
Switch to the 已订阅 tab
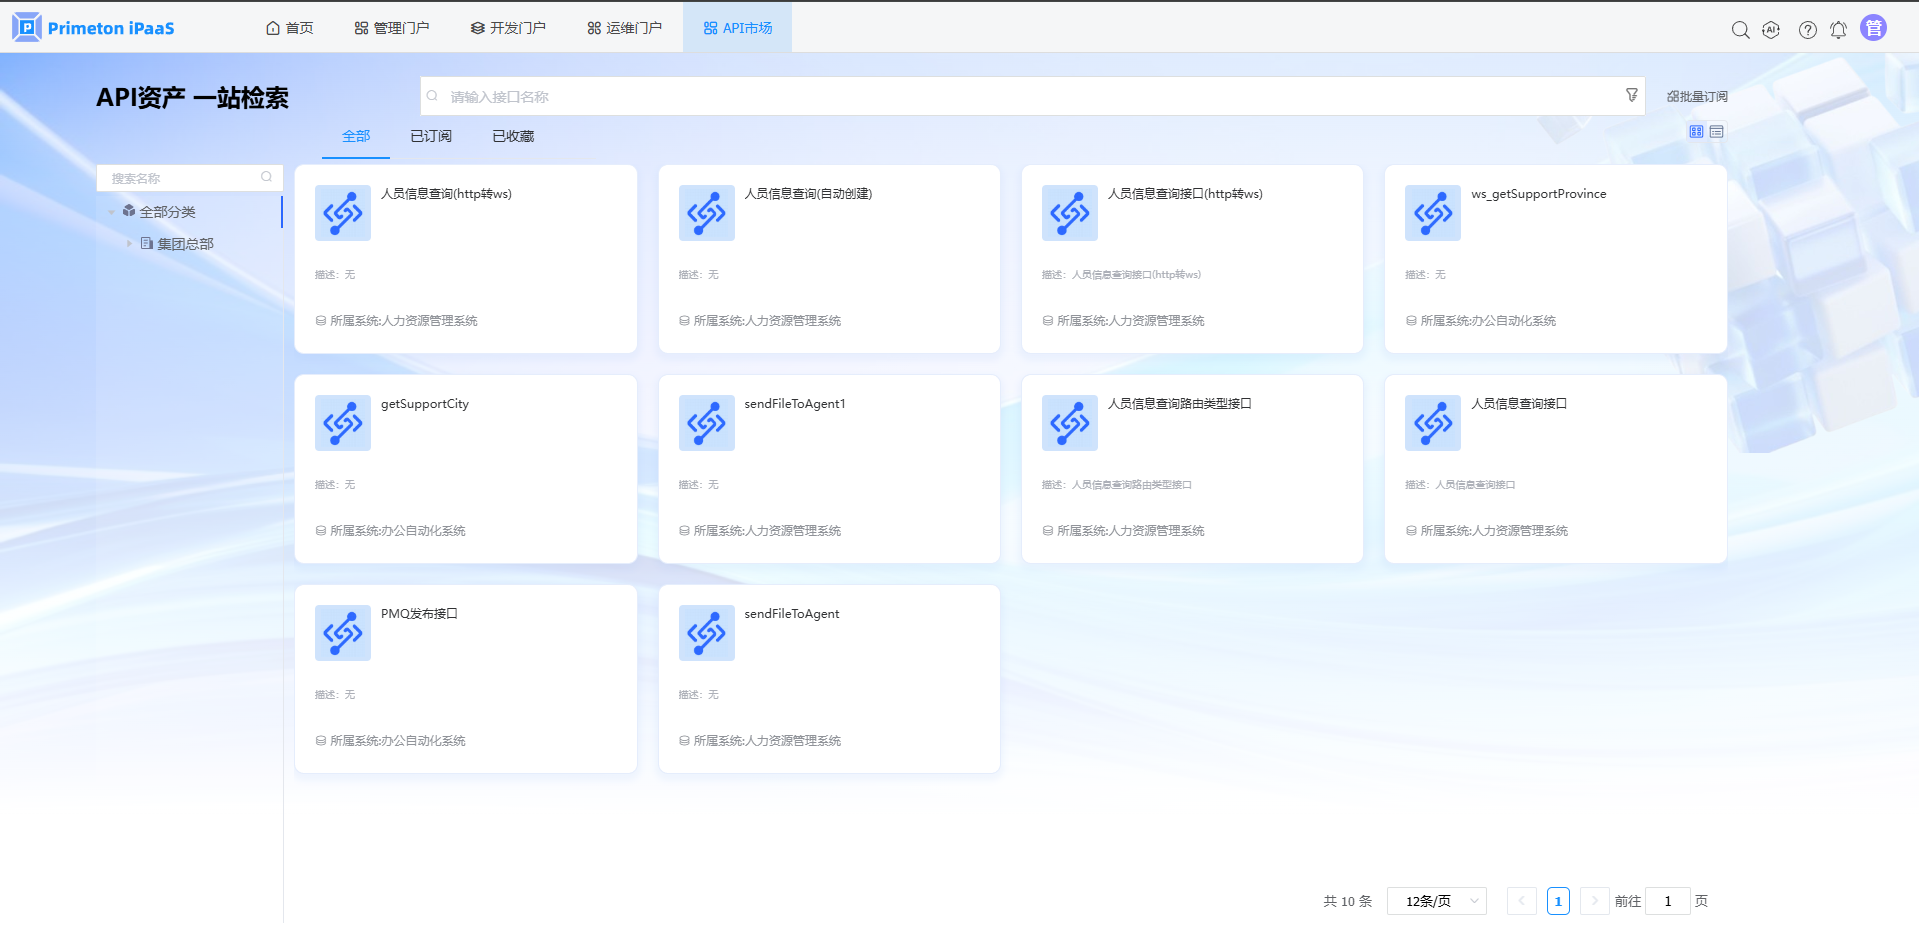coord(431,136)
